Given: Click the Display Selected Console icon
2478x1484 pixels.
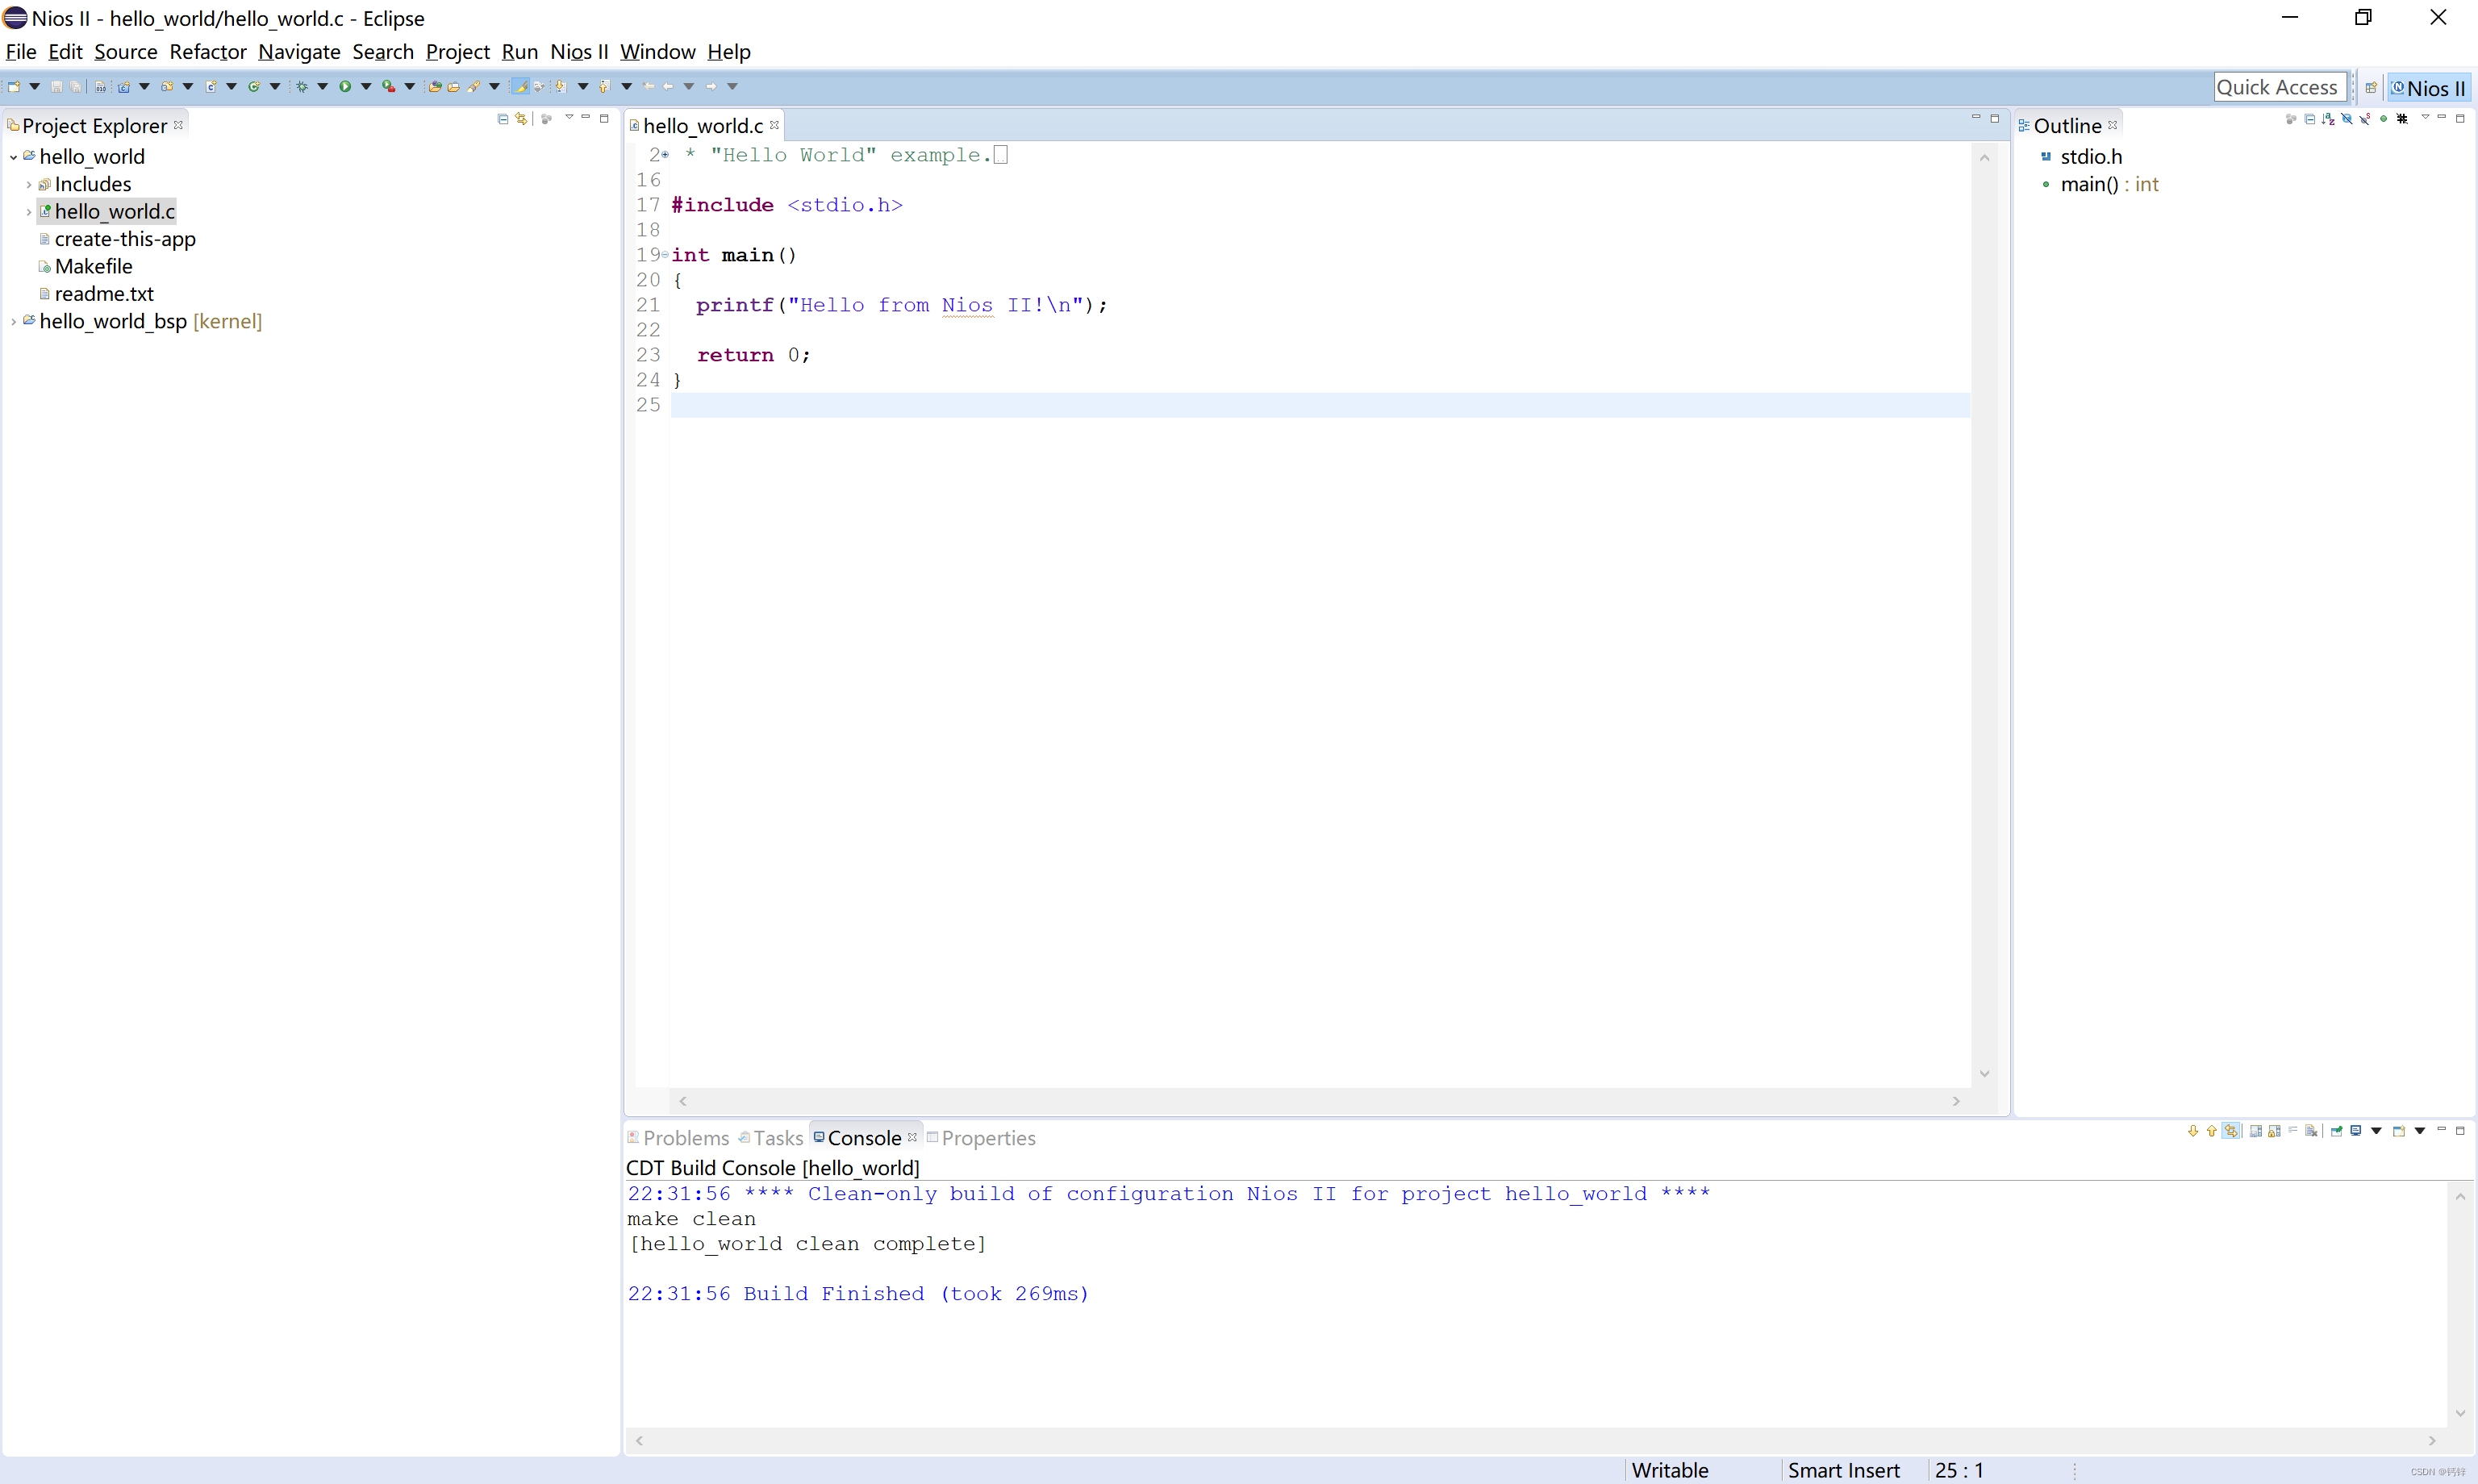Looking at the screenshot, I should click(x=2356, y=1131).
